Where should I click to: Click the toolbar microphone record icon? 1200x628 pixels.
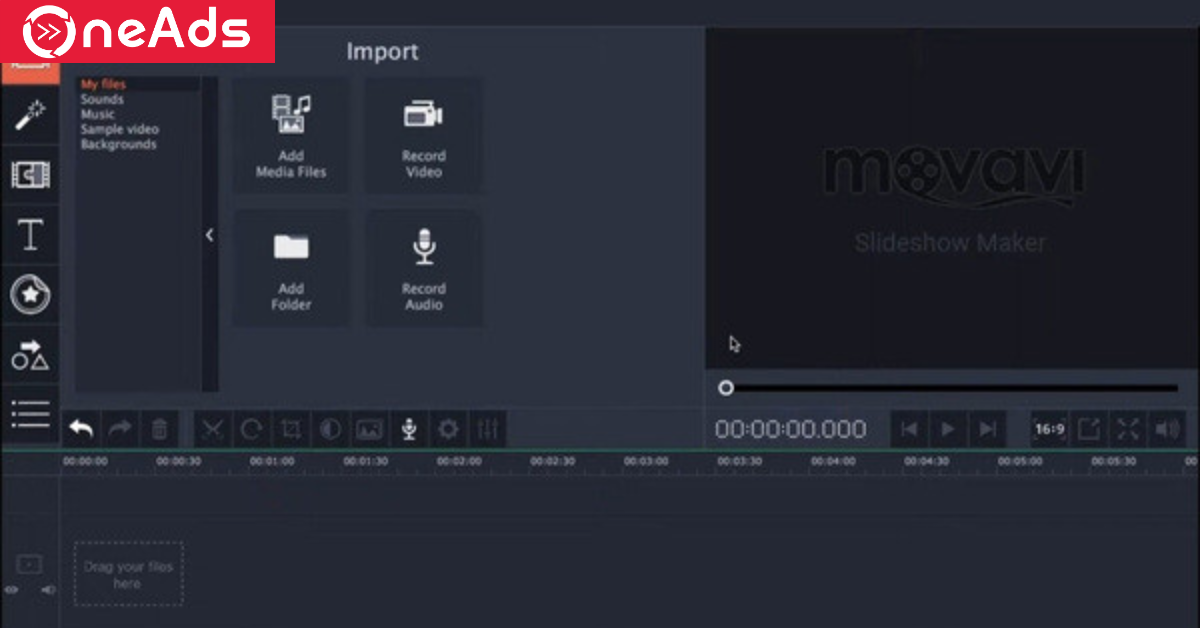tap(409, 430)
